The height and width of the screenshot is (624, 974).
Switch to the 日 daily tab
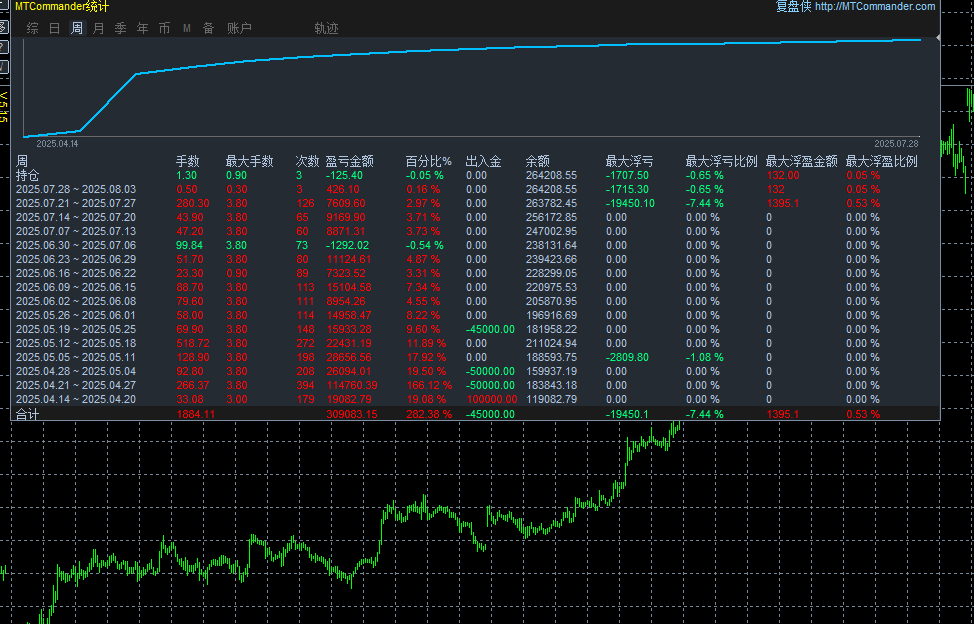[55, 28]
